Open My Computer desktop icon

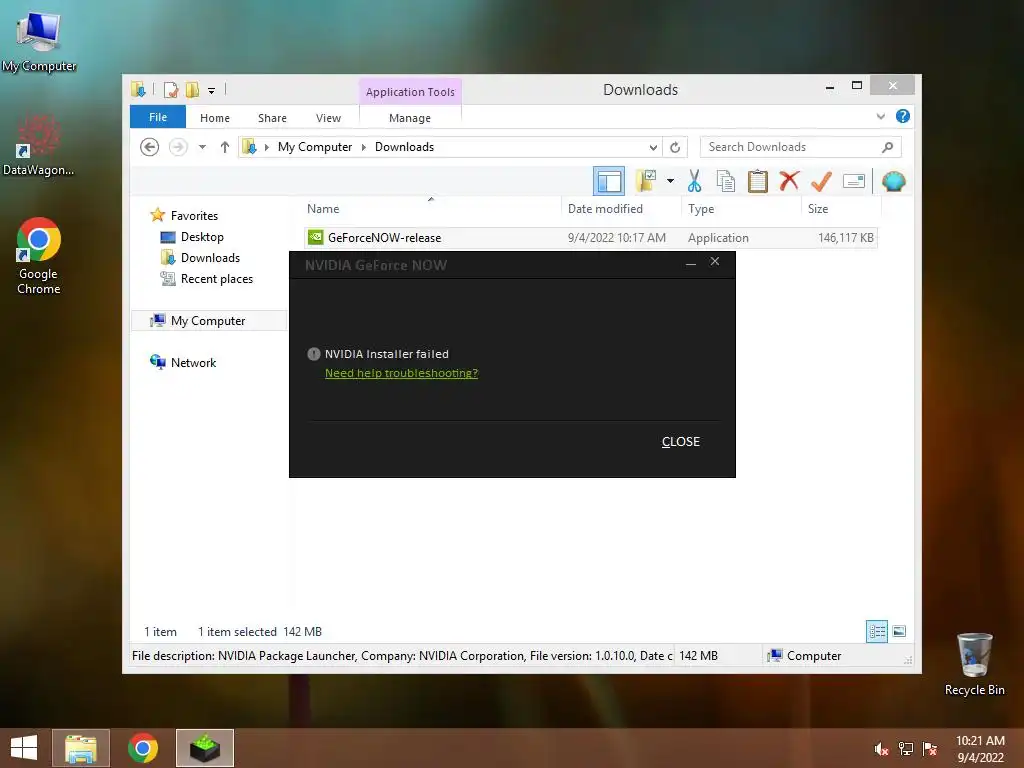coord(39,42)
